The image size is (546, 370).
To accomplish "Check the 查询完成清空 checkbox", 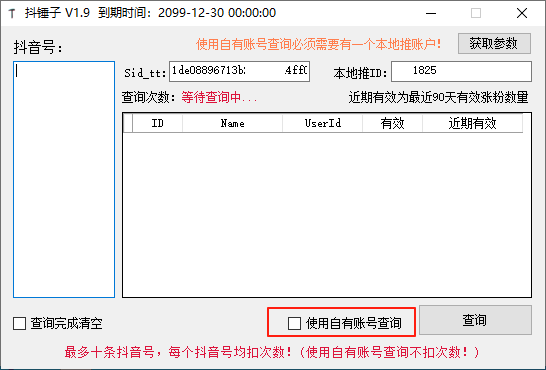I will click(x=20, y=323).
